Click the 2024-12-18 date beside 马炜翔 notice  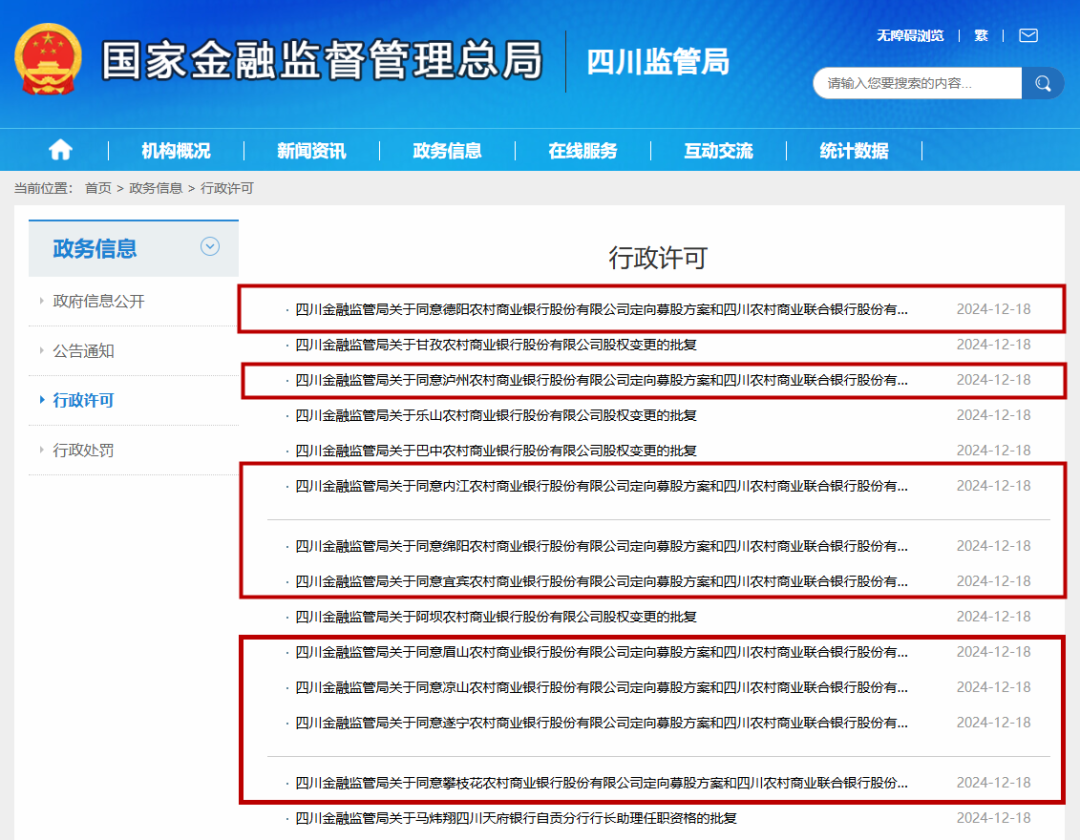[x=993, y=818]
